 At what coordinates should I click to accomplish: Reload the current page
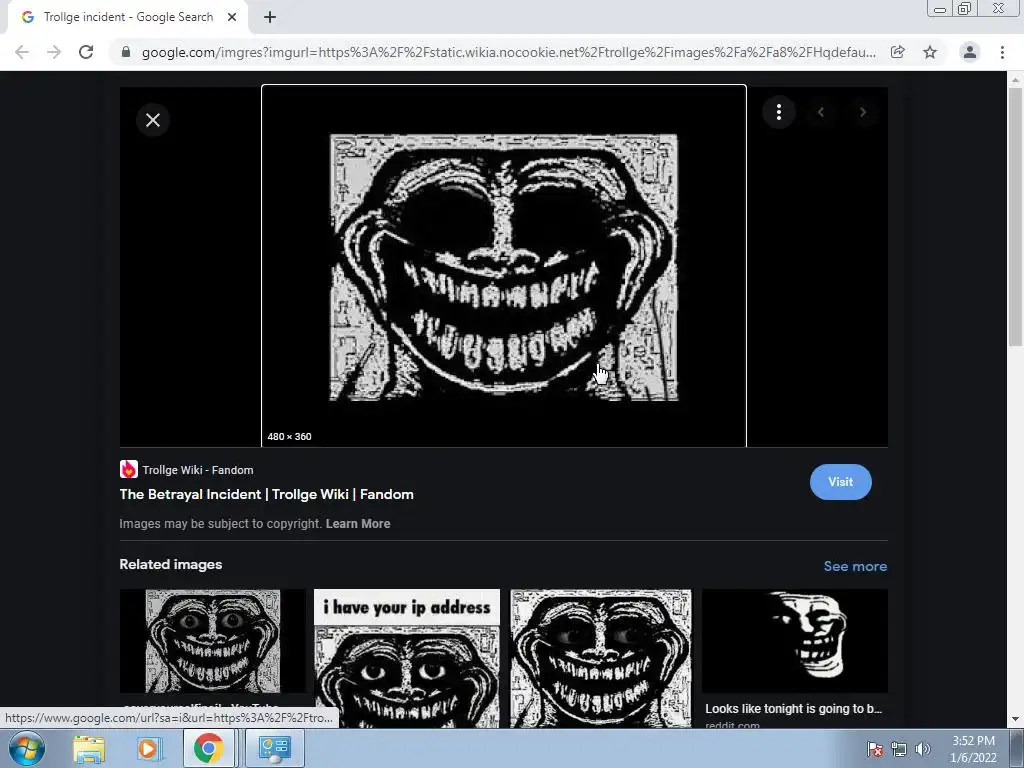(86, 52)
